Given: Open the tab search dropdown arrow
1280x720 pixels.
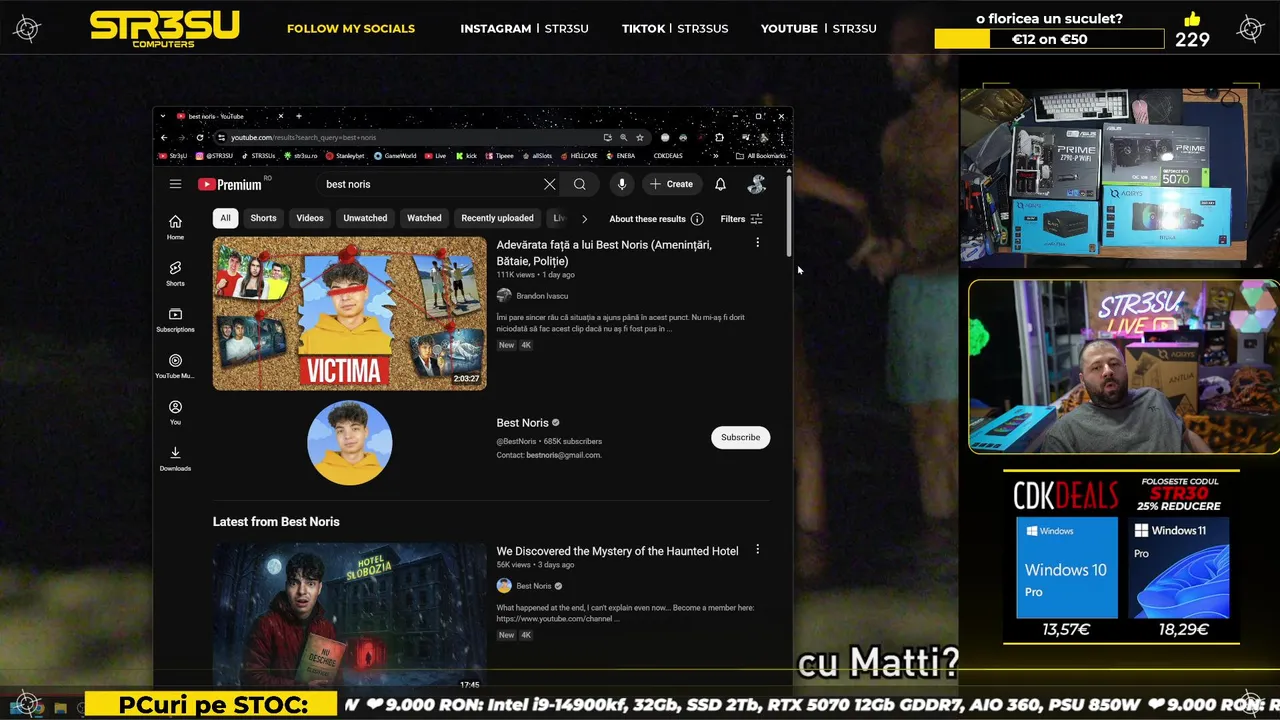Looking at the screenshot, I should pos(163,116).
